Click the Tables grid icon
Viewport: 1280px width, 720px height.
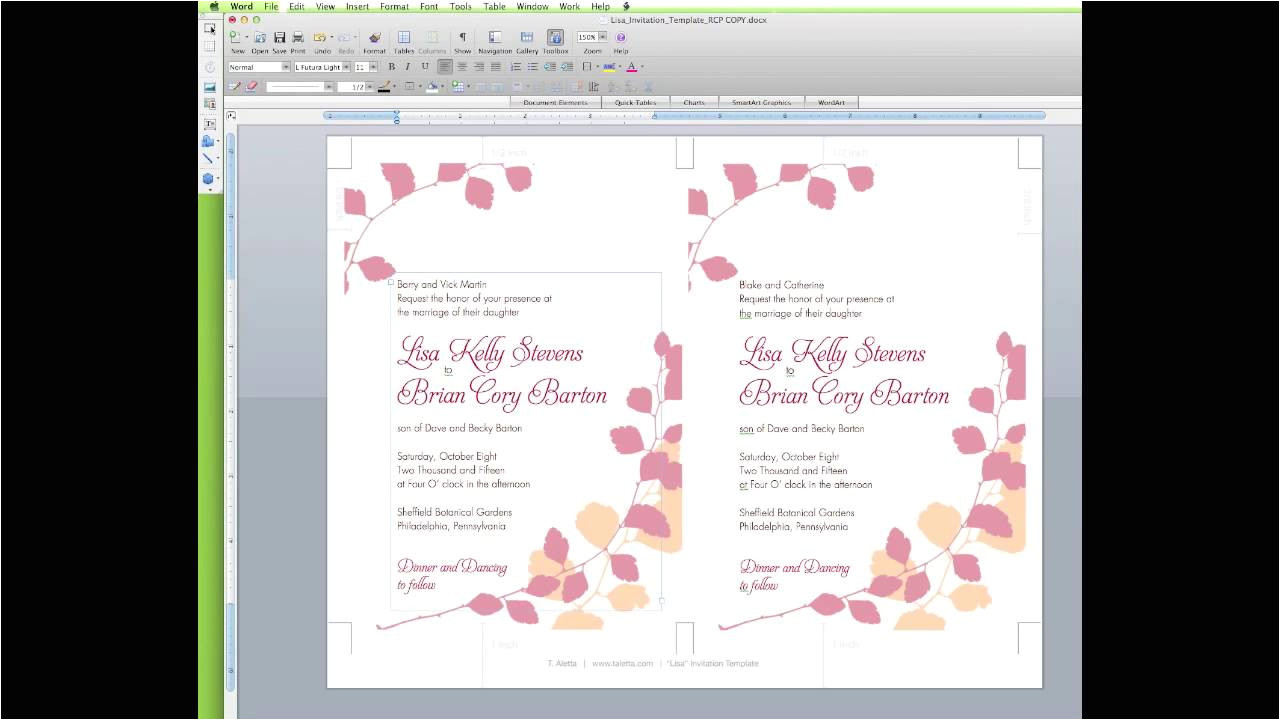pyautogui.click(x=404, y=37)
